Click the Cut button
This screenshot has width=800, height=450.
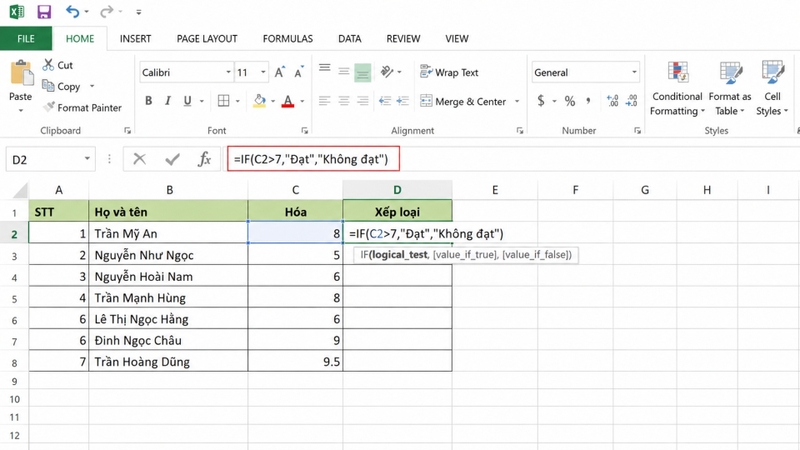(x=58, y=65)
